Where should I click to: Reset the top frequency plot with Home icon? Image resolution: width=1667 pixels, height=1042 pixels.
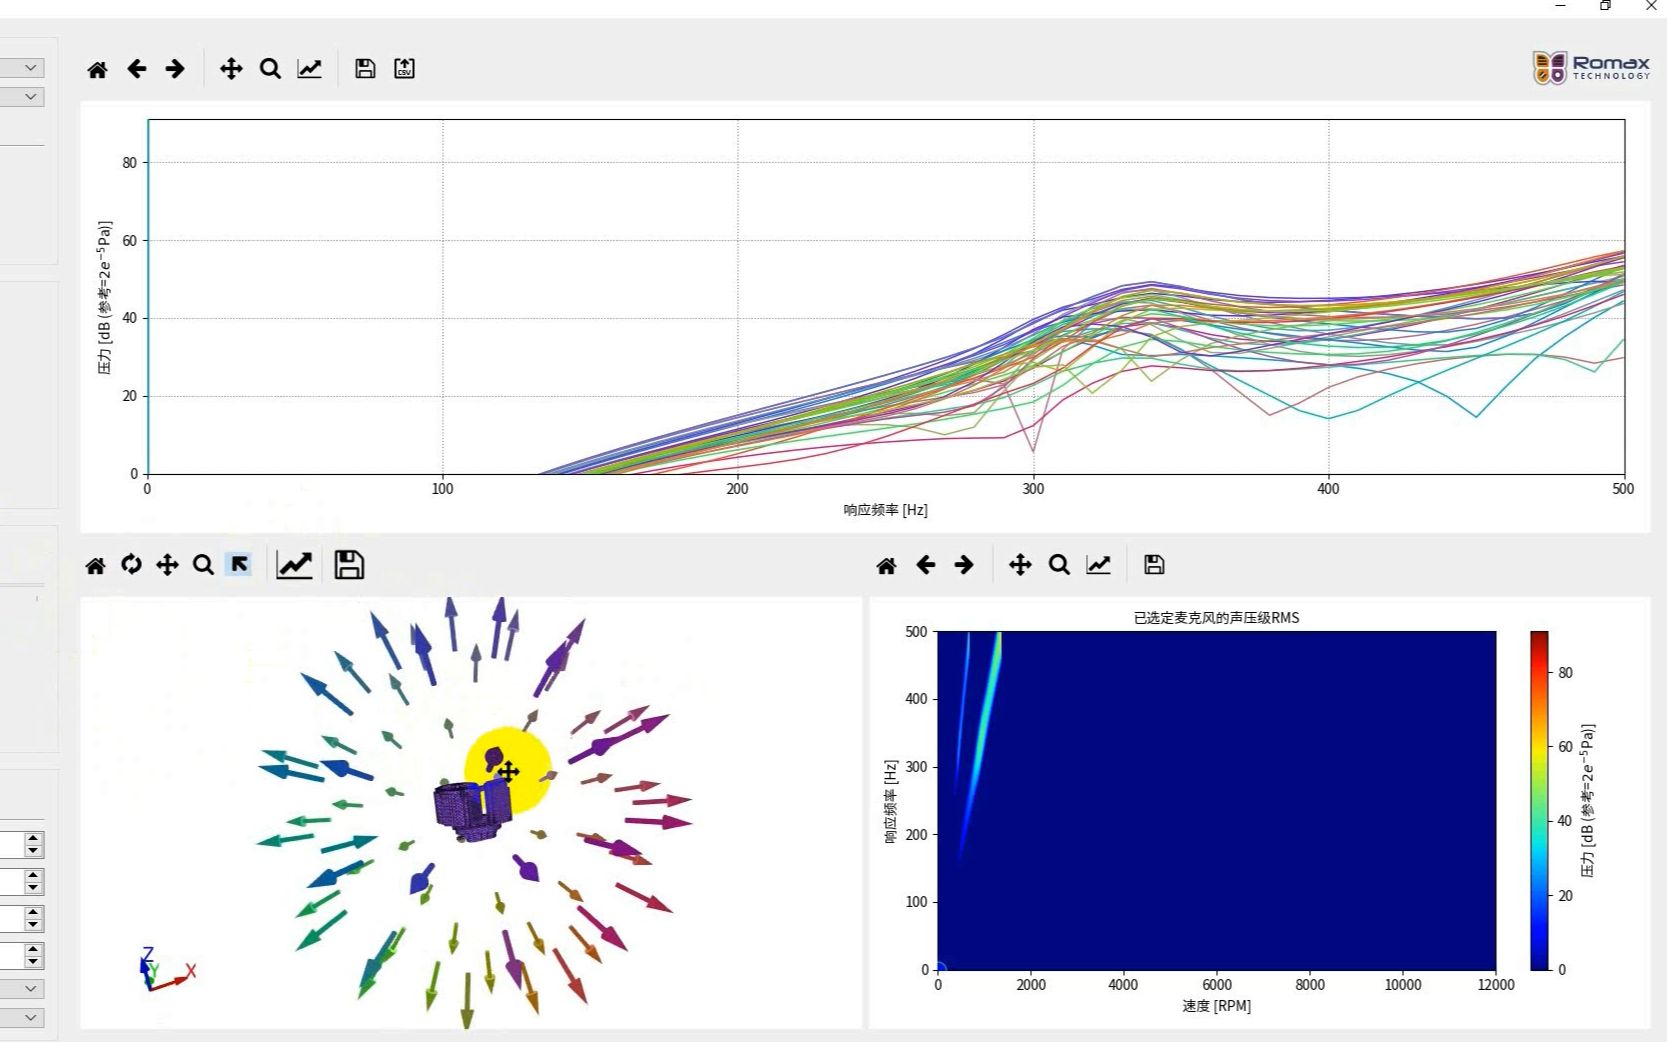click(97, 69)
